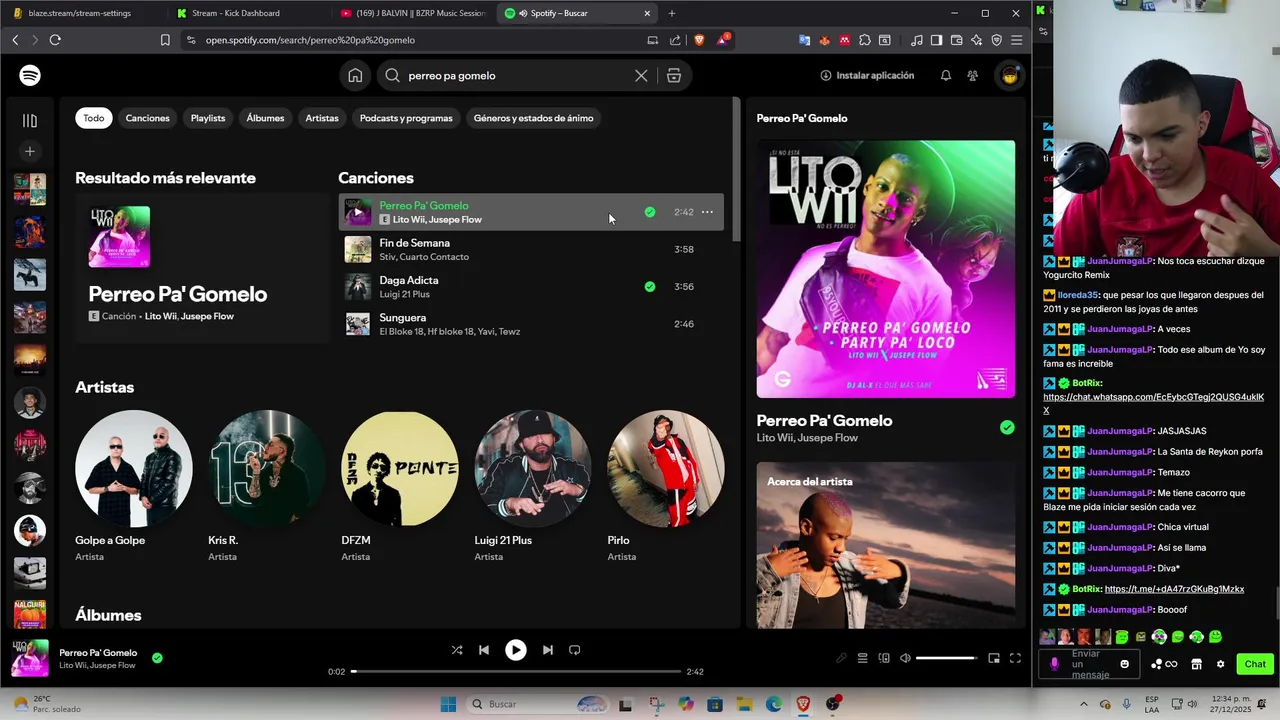Open the Spotify browse icon beside search
The image size is (1280, 720).
tap(674, 76)
